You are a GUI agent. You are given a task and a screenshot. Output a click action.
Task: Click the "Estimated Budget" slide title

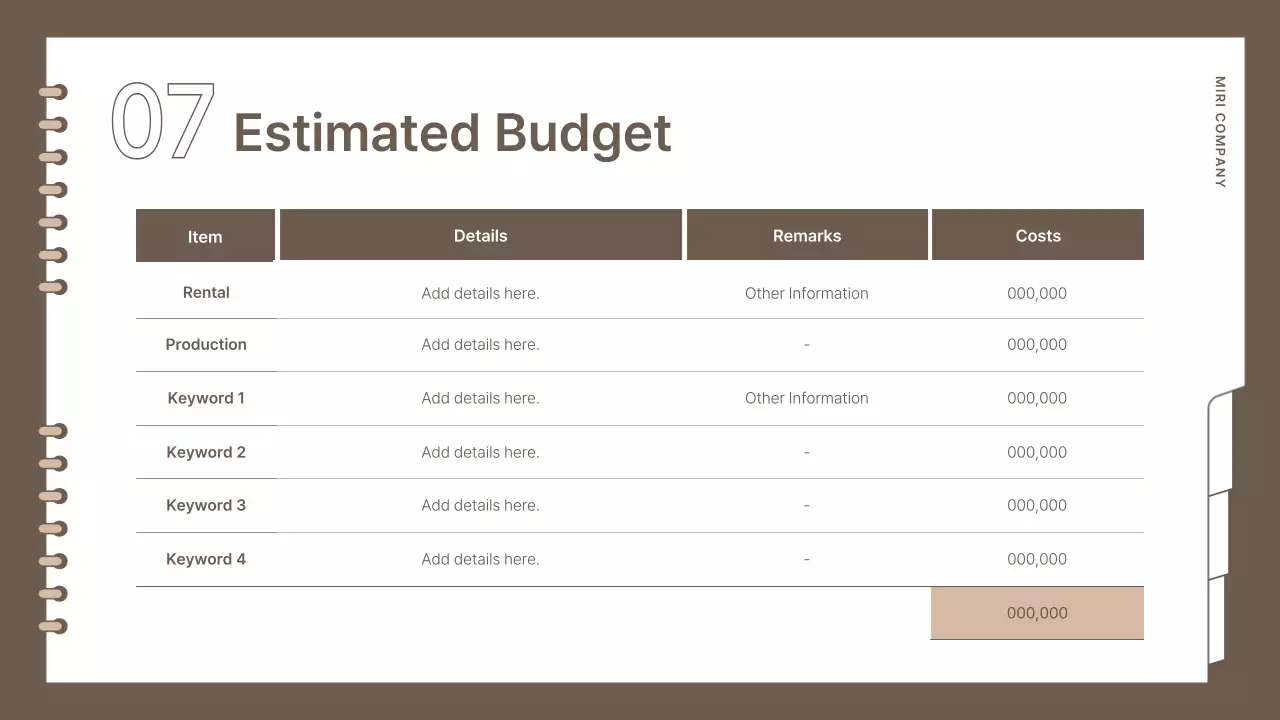click(452, 133)
